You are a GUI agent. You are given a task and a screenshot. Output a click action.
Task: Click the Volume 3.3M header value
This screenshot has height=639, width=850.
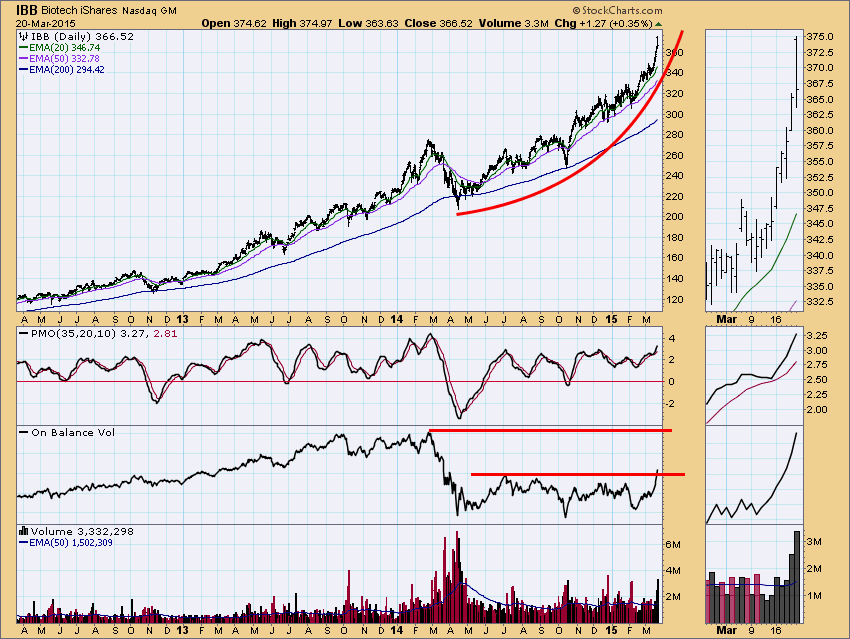coord(513,23)
